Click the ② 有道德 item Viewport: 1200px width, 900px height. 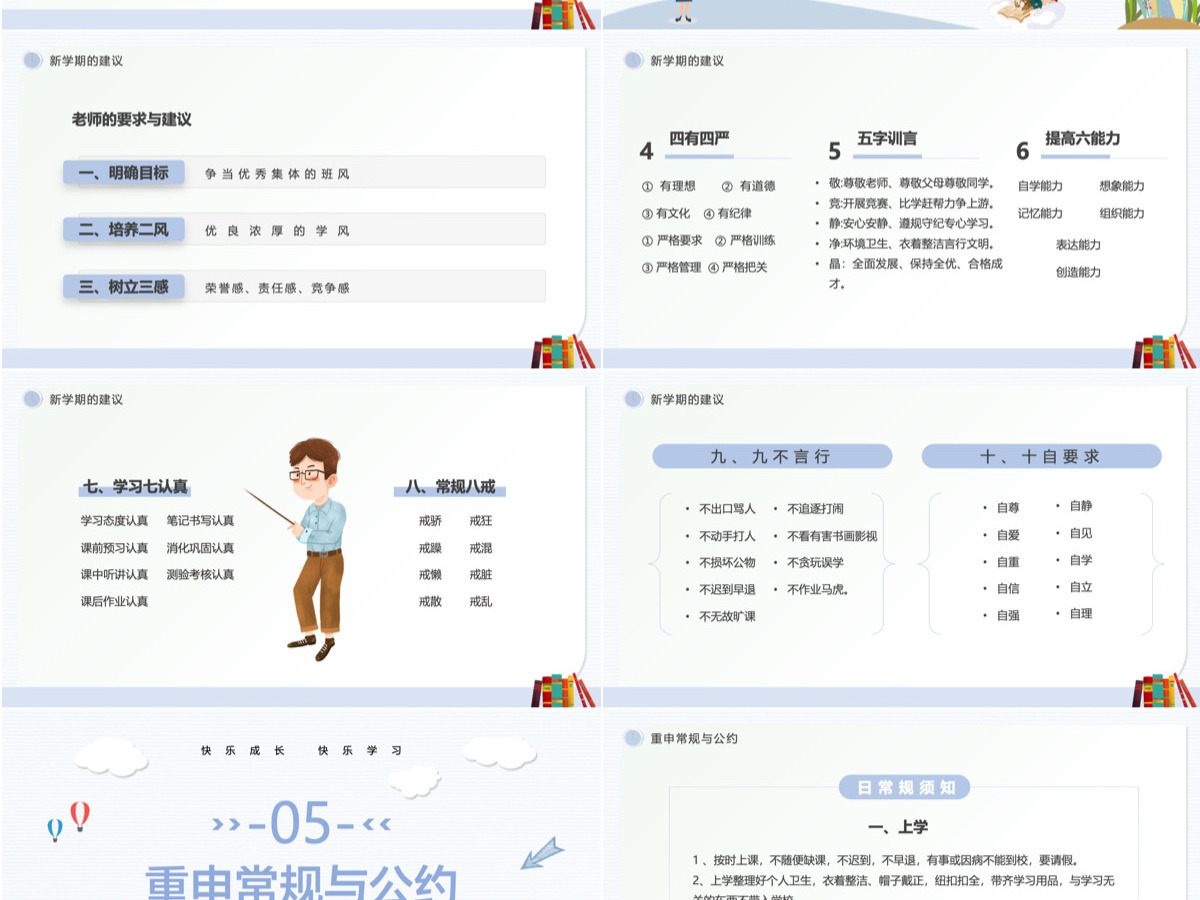(x=748, y=186)
